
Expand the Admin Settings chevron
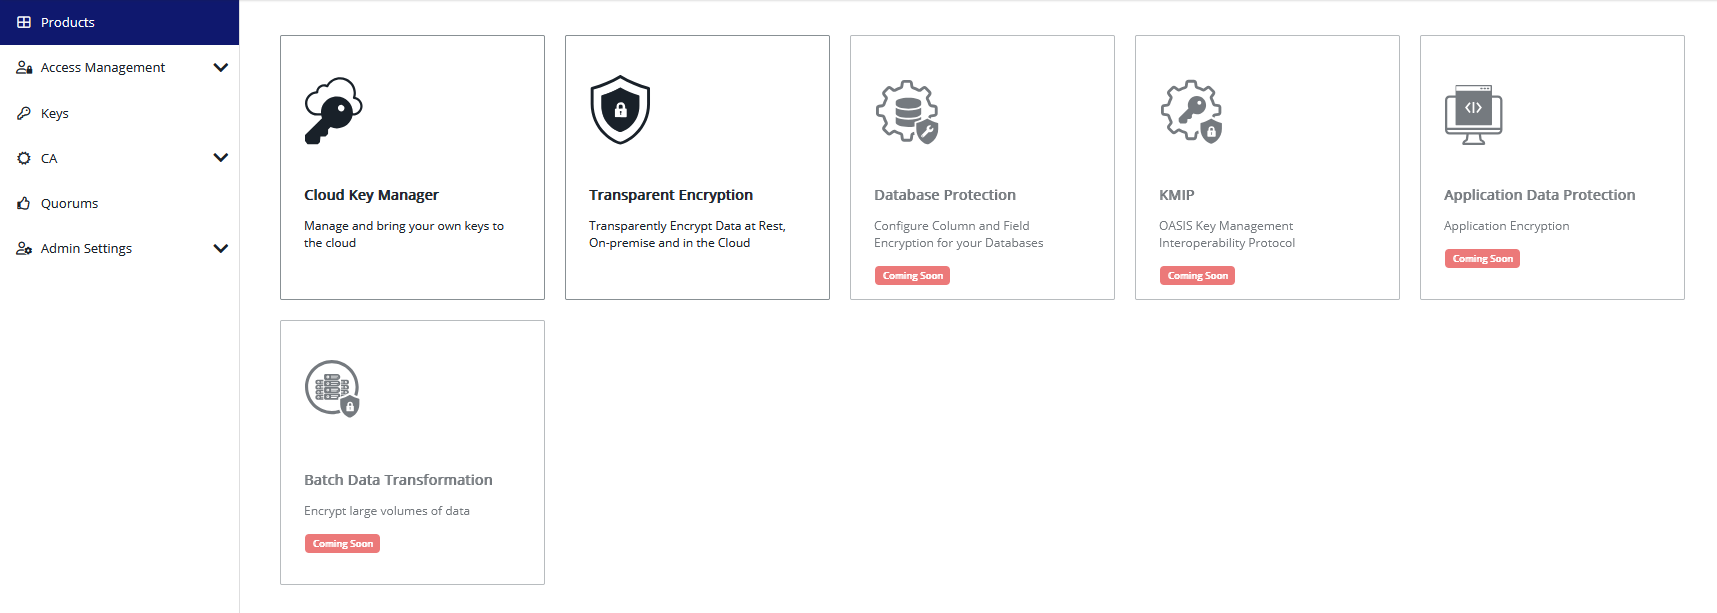[221, 248]
